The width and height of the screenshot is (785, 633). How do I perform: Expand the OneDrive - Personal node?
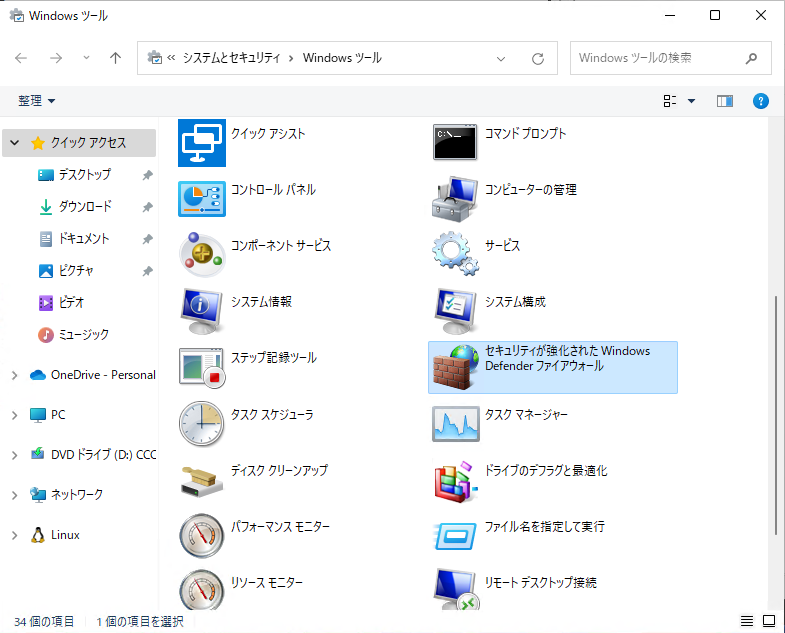pos(15,375)
